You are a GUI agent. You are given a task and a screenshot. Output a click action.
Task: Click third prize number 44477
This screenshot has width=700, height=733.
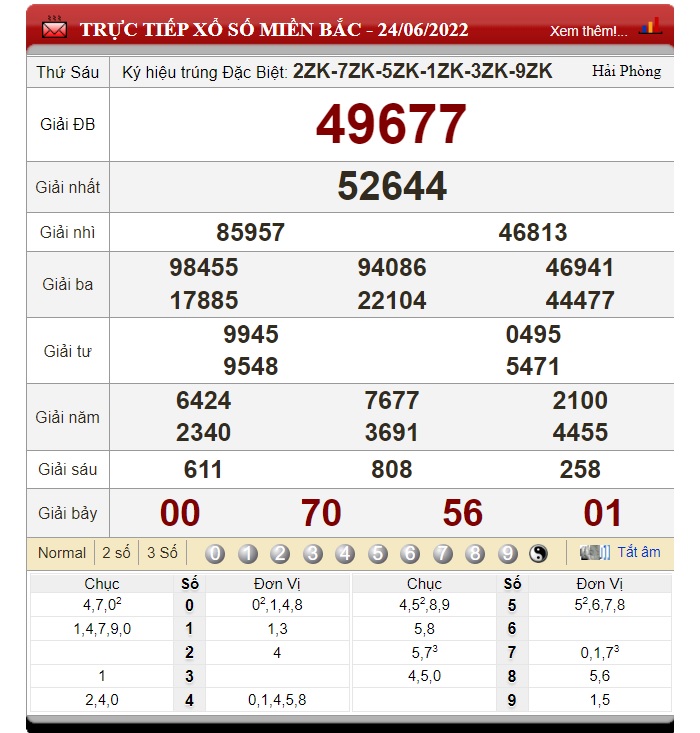tap(579, 300)
